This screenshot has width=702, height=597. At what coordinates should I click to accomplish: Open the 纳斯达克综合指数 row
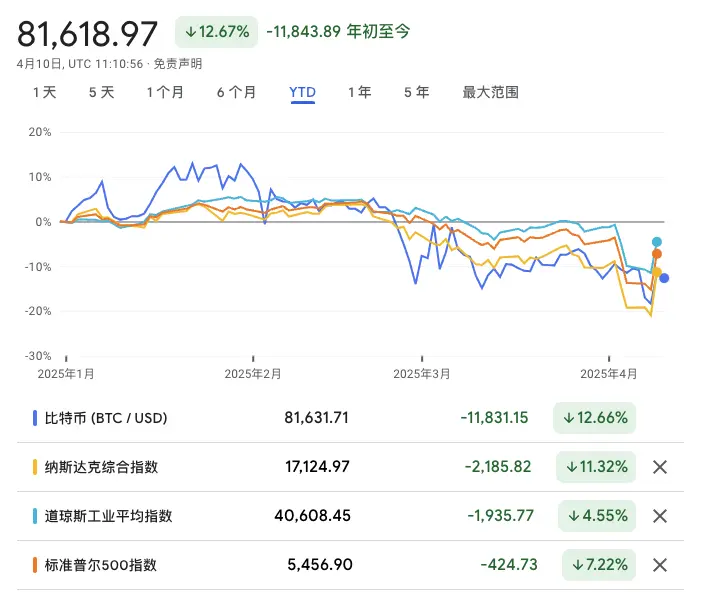point(350,467)
